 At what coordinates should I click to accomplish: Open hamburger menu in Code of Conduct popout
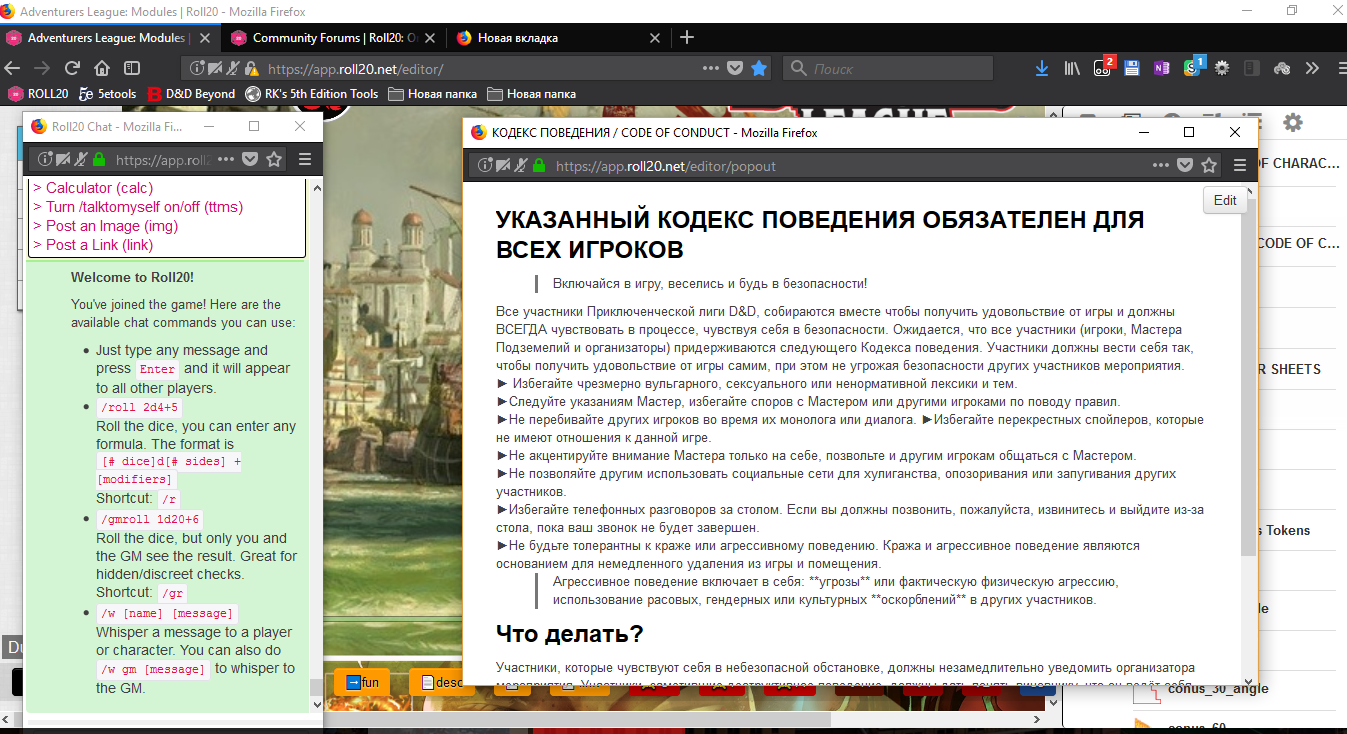pos(1240,166)
